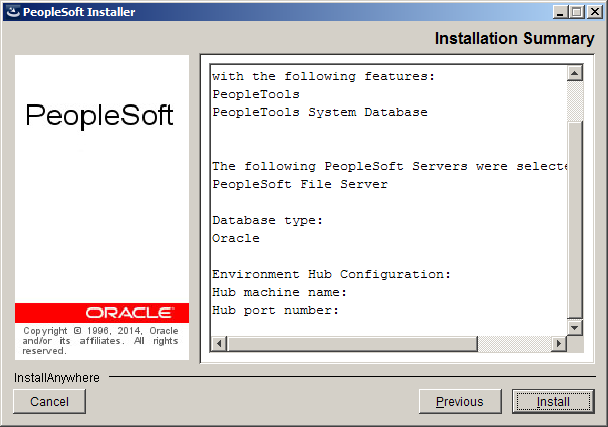Screen dimensions: 608x427
Task: Click the 'Hub machine name:' text line
Action: 280,292
